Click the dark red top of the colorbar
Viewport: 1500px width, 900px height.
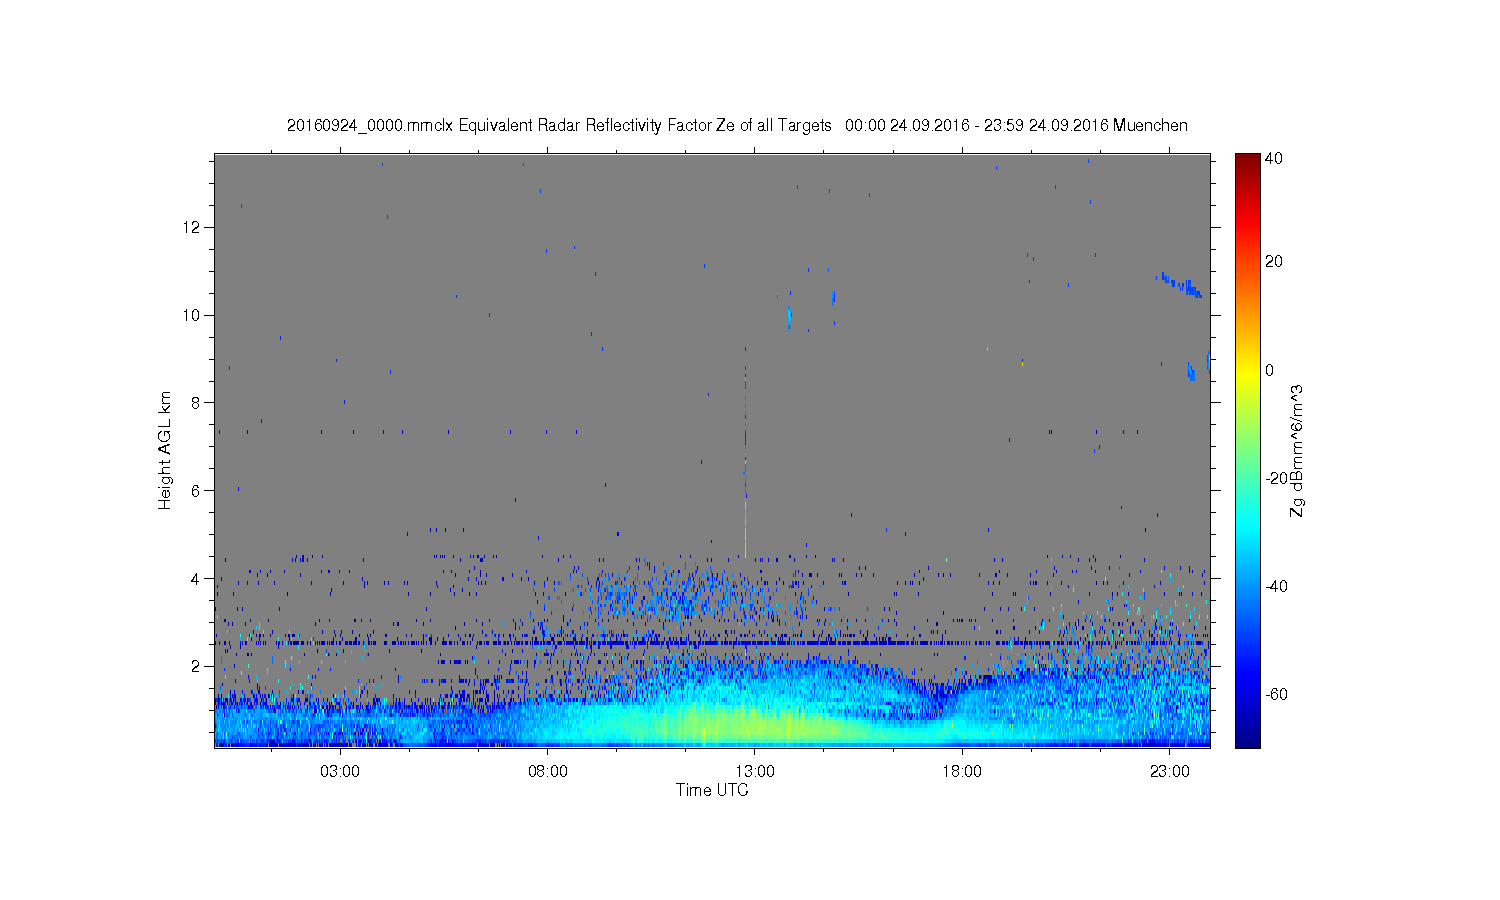click(x=1247, y=162)
